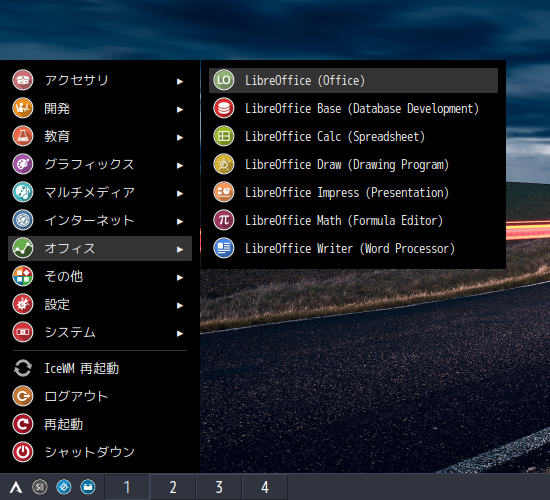Open LibreOffice Calc (Spreadsheet)

[x=353, y=136]
